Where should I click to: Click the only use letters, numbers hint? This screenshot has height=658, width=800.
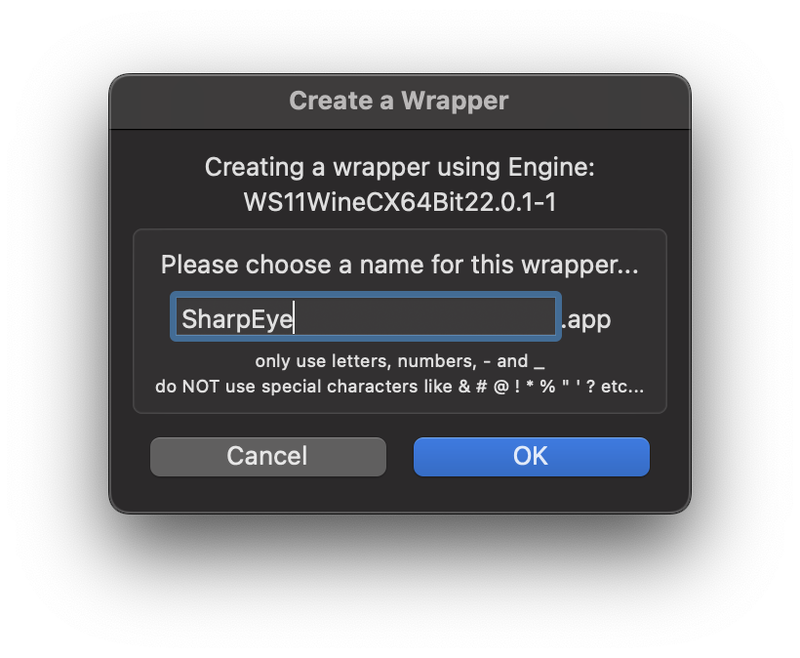399,361
